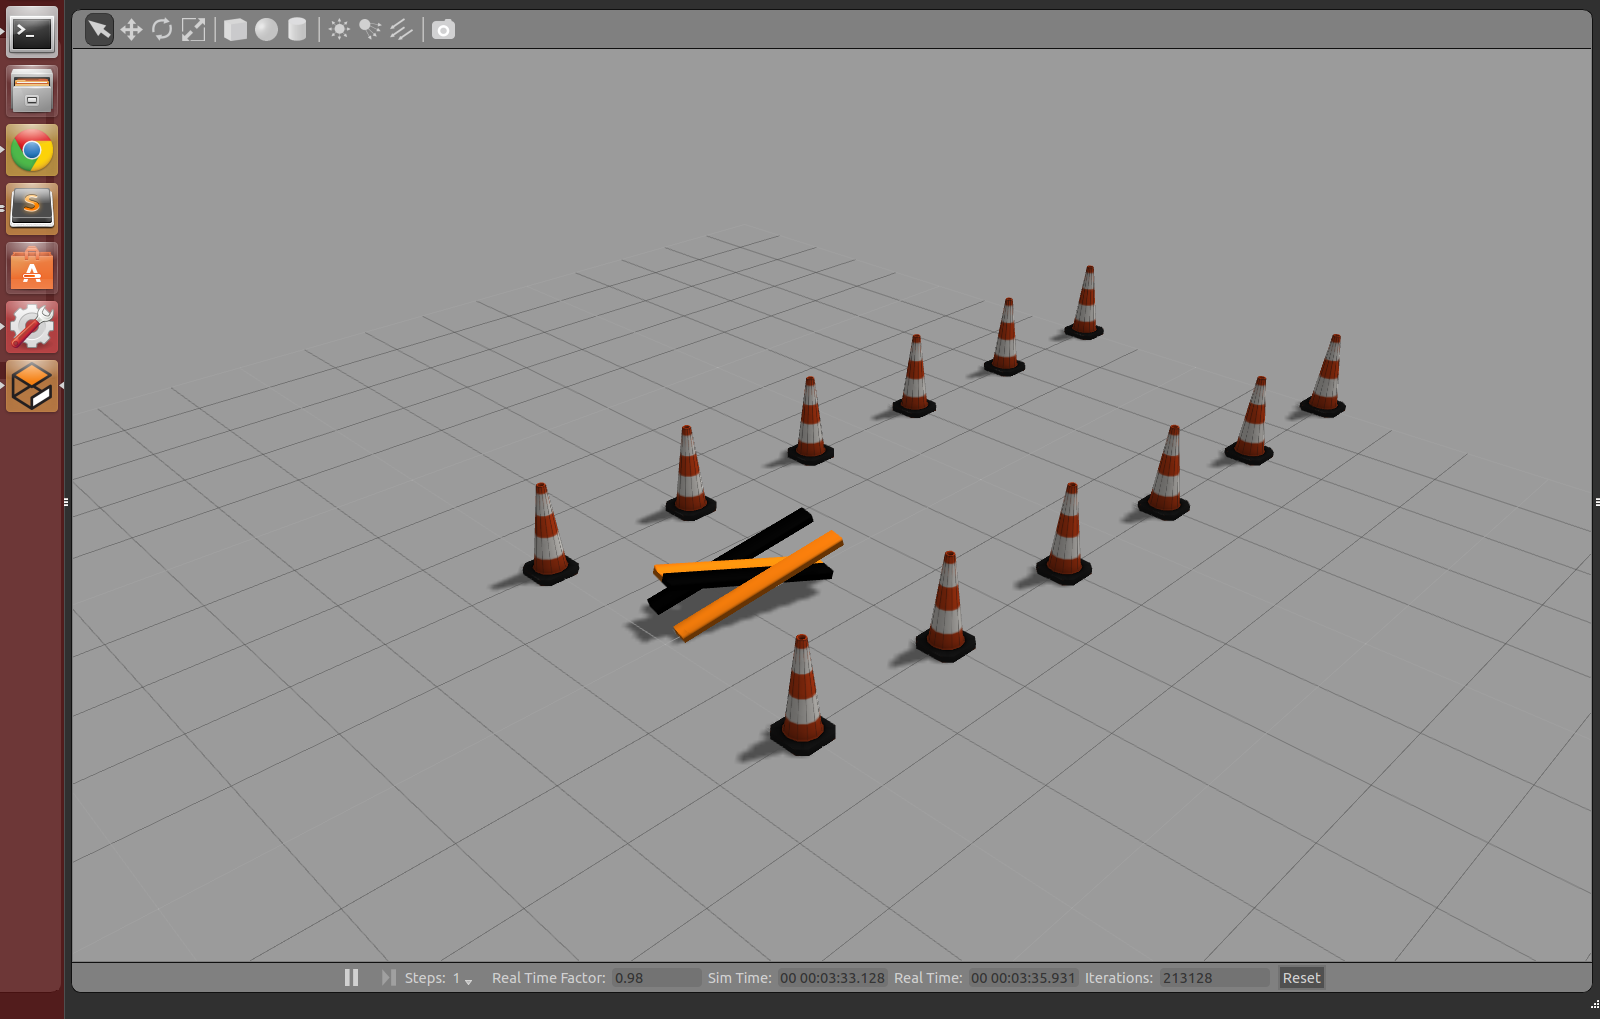Launch Google Chrome from the dock

click(32, 151)
